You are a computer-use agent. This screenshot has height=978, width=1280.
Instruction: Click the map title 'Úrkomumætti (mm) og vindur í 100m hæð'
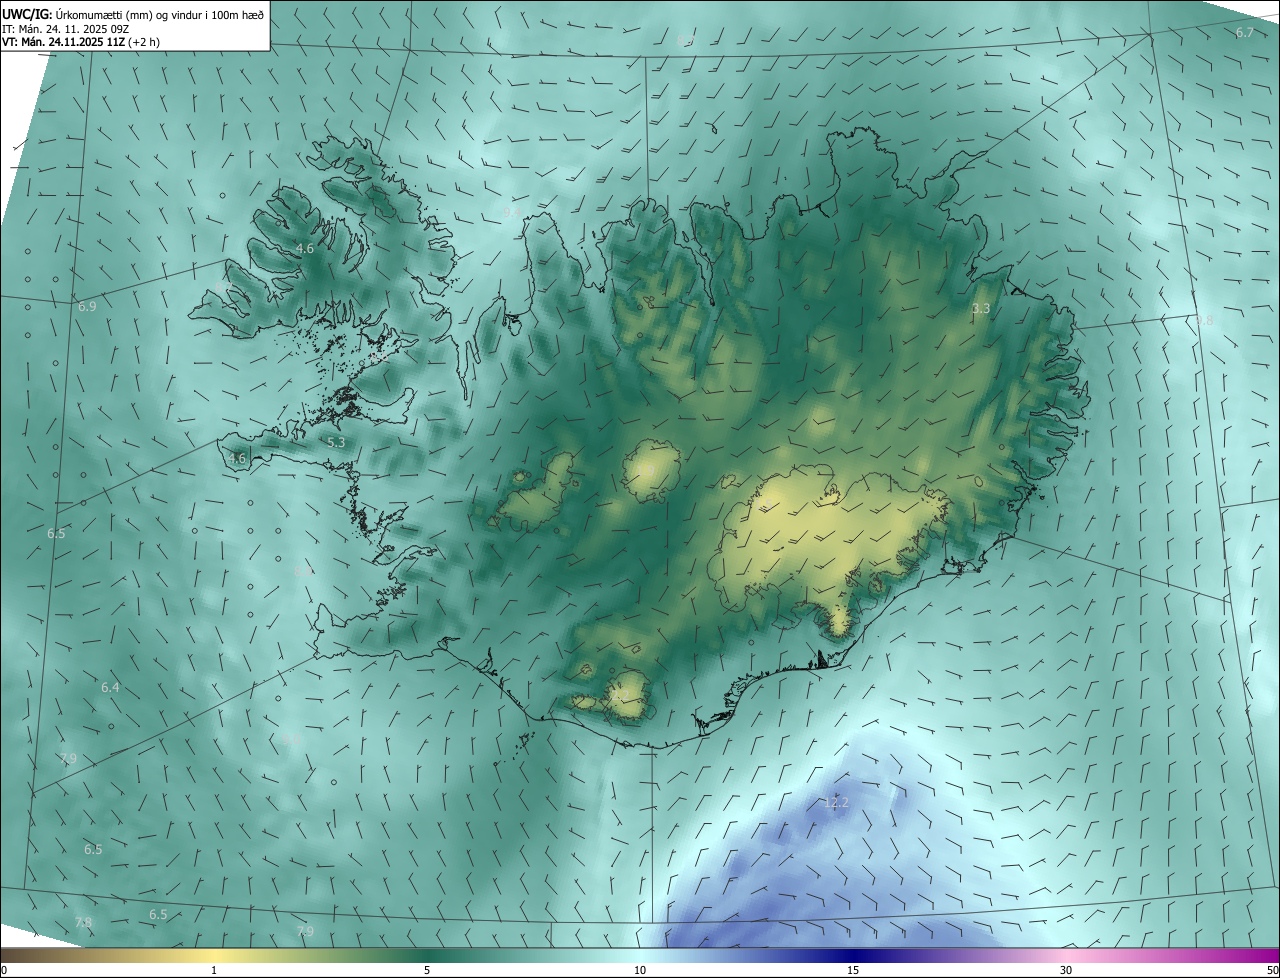[160, 14]
